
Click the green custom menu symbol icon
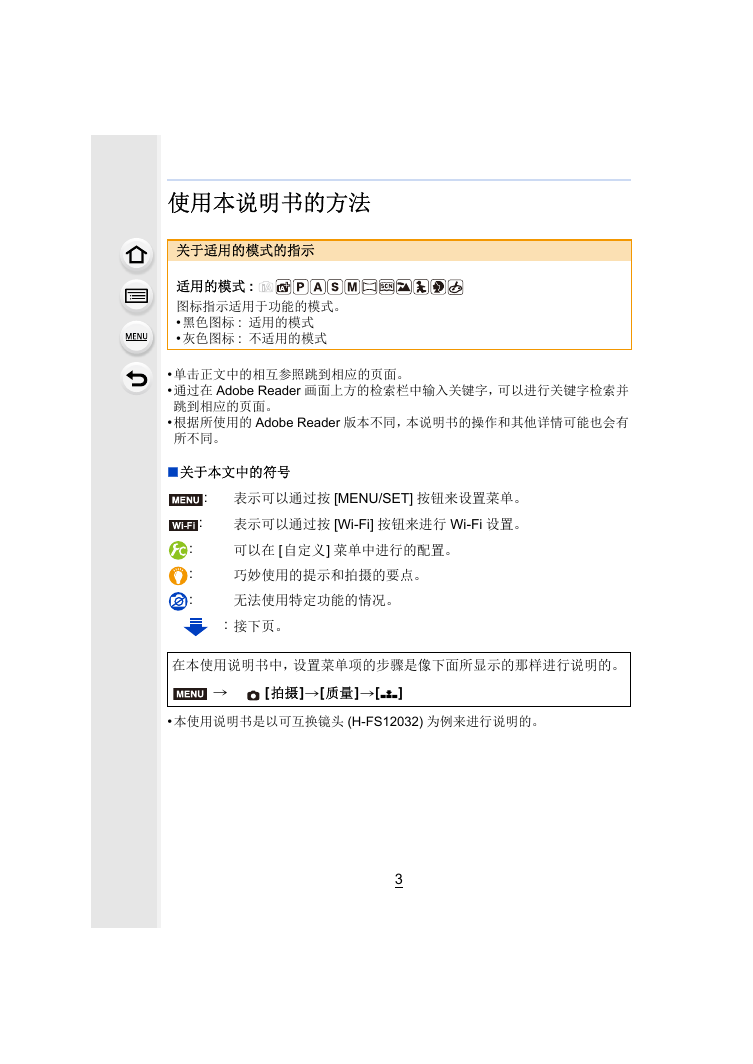178,550
